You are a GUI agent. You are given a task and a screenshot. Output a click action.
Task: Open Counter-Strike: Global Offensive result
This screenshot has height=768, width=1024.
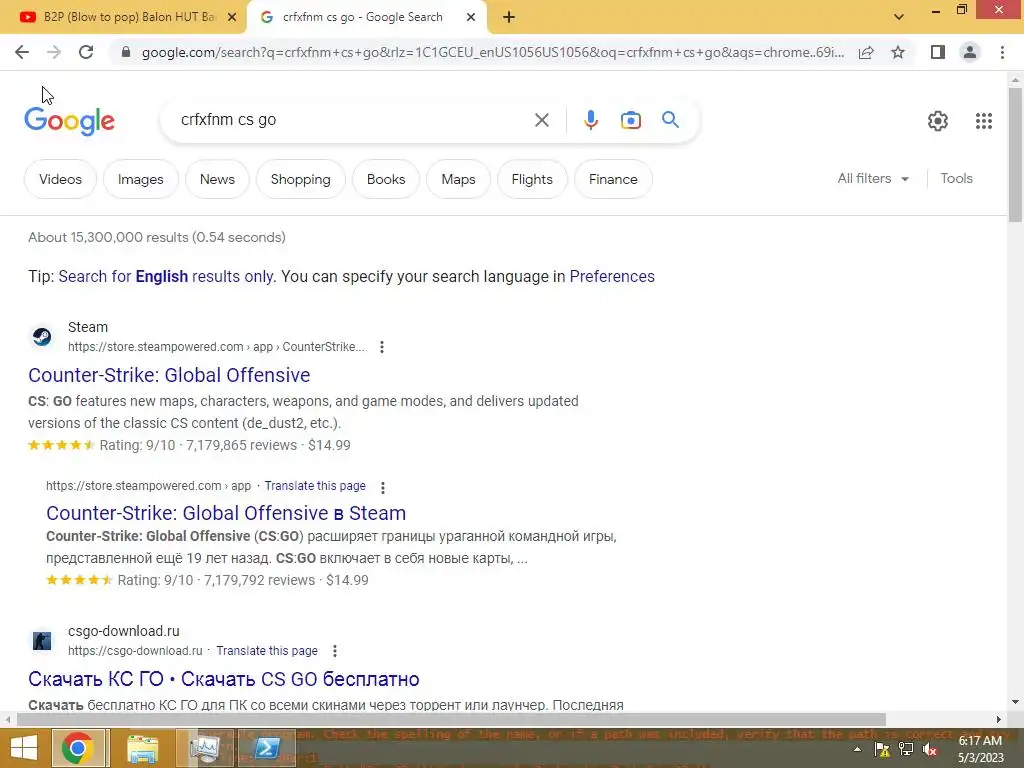pyautogui.click(x=169, y=375)
